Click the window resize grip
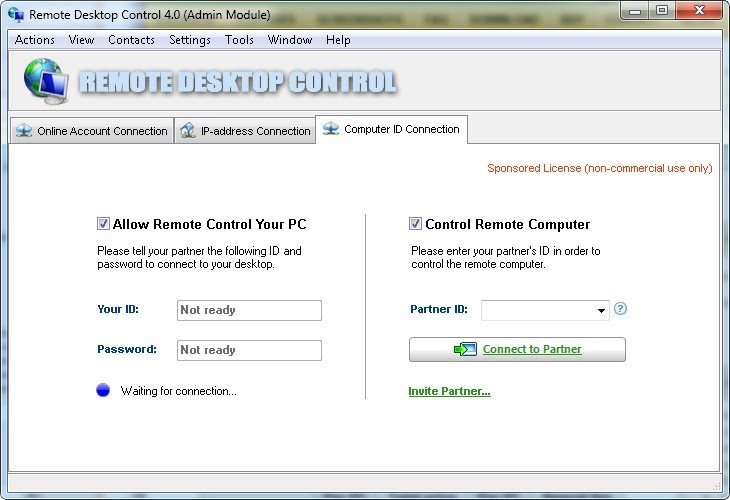 [716, 486]
